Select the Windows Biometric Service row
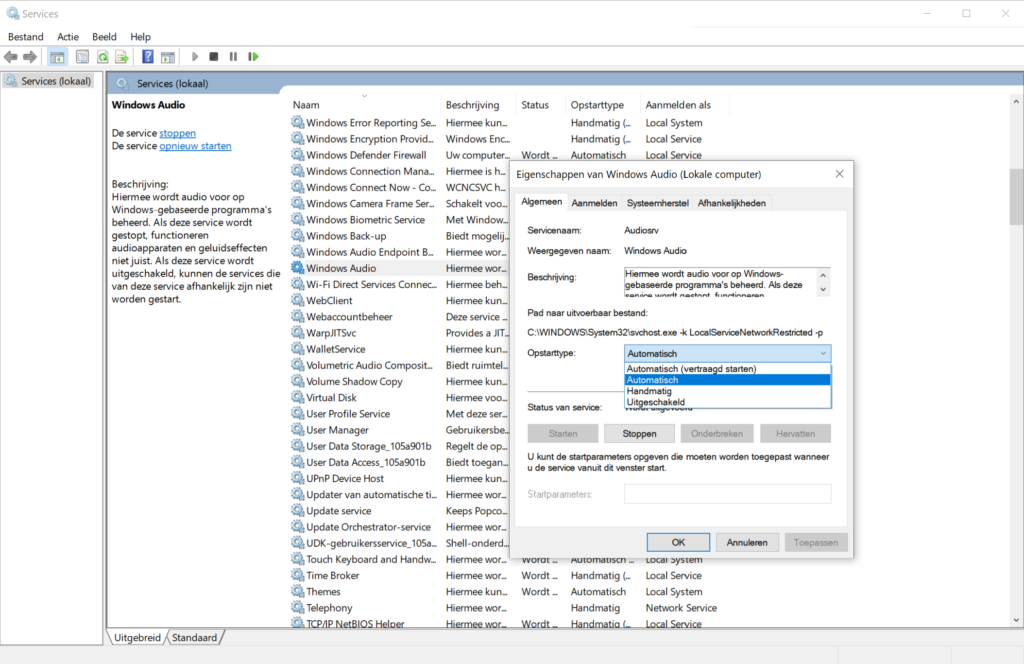 point(366,219)
